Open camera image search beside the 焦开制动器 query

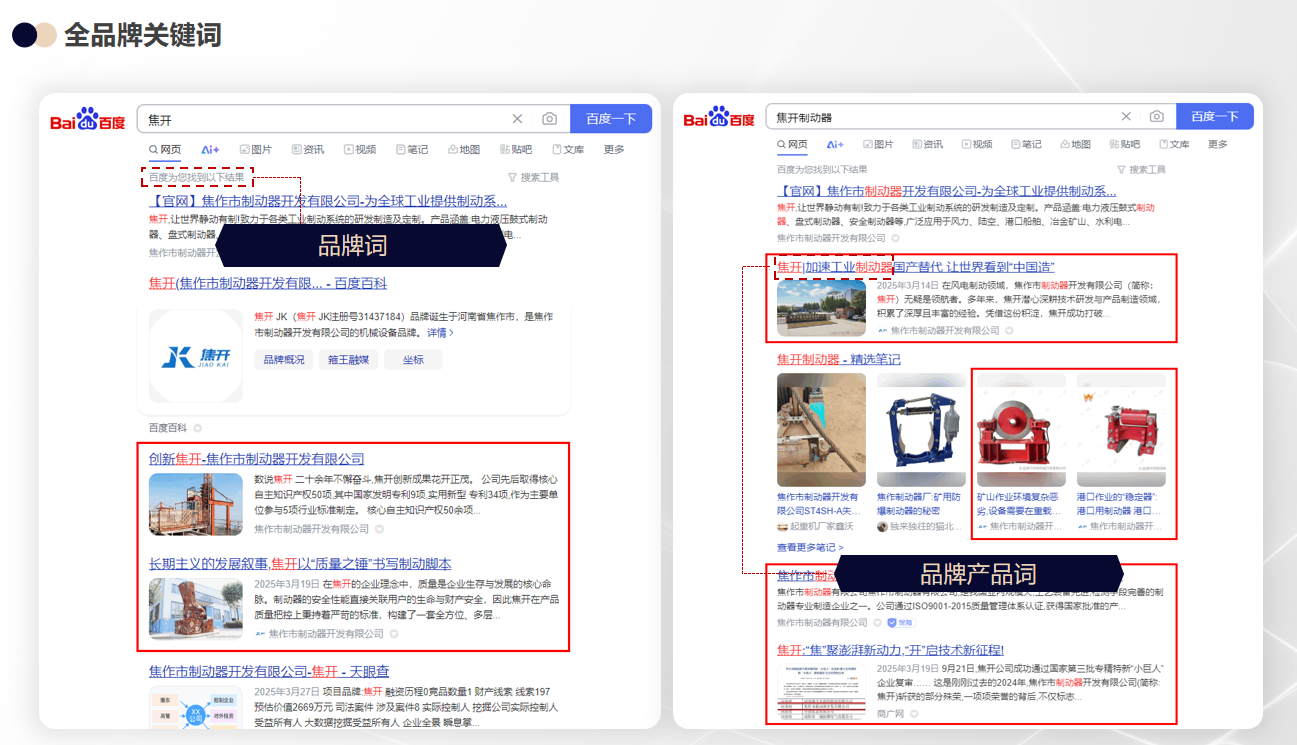[1156, 117]
